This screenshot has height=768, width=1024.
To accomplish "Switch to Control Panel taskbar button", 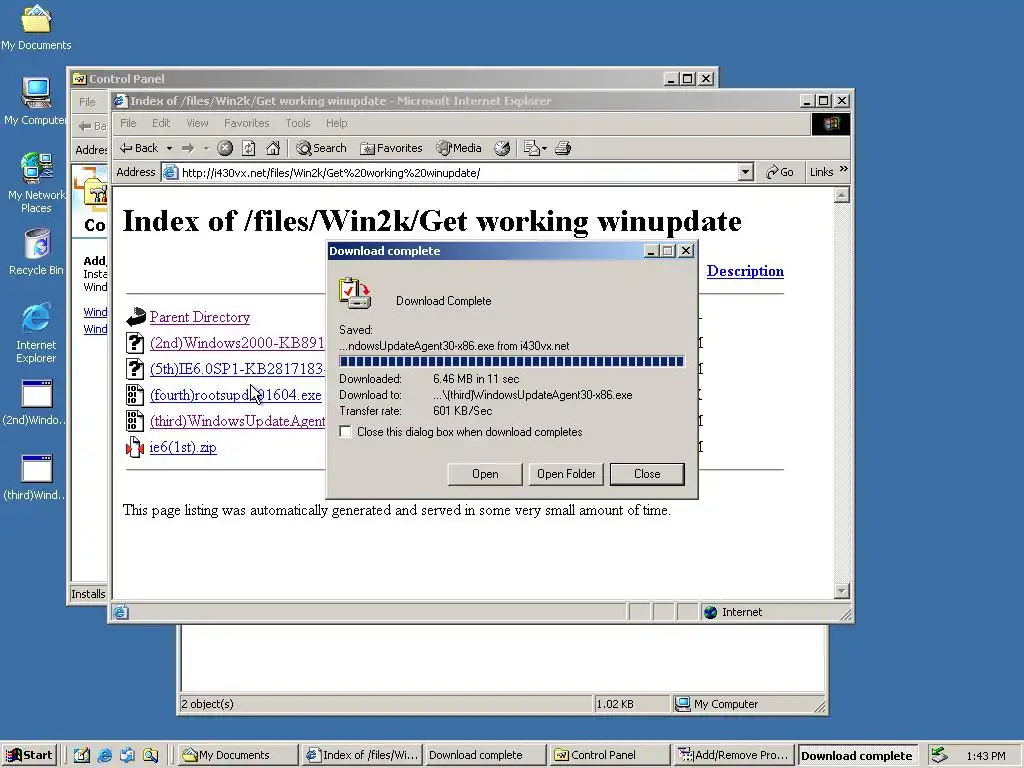I will point(610,755).
